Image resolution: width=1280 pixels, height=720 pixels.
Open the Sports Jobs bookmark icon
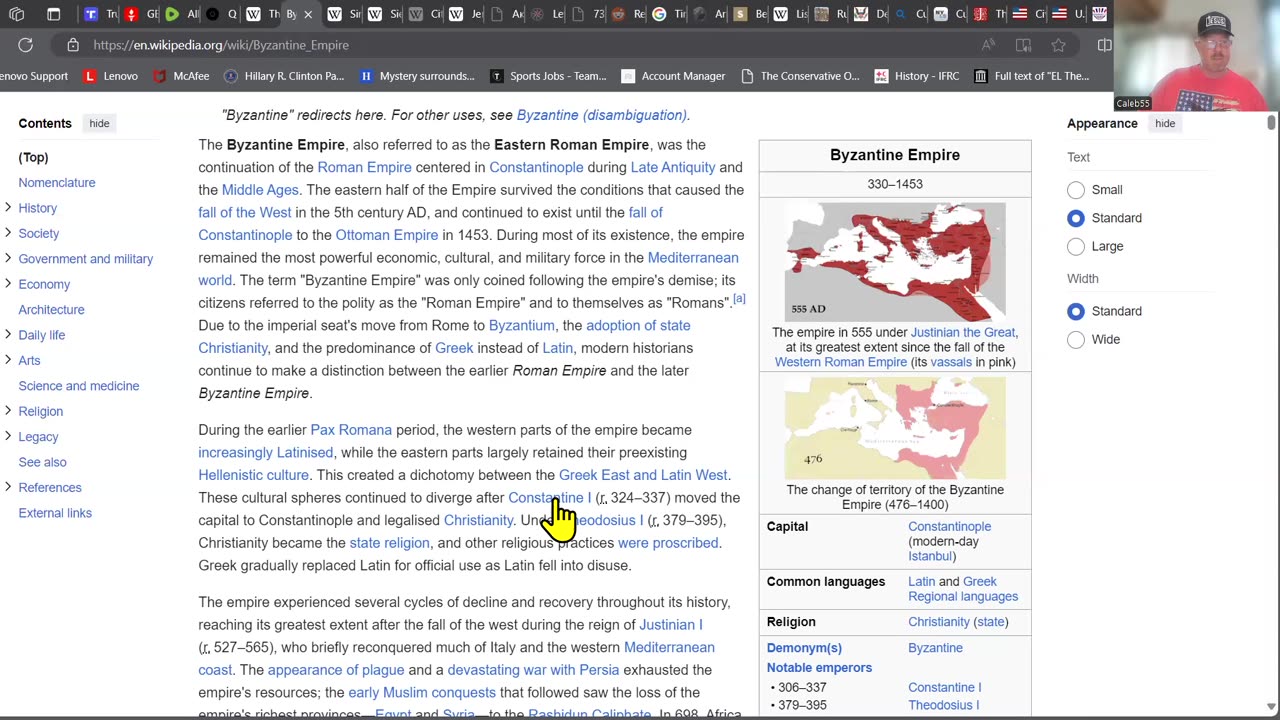tap(496, 76)
